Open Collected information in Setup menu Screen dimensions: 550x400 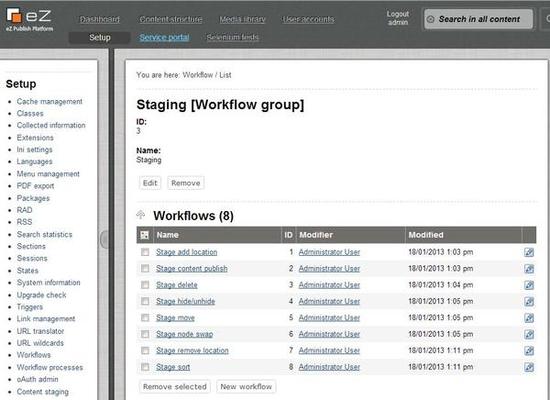point(51,125)
